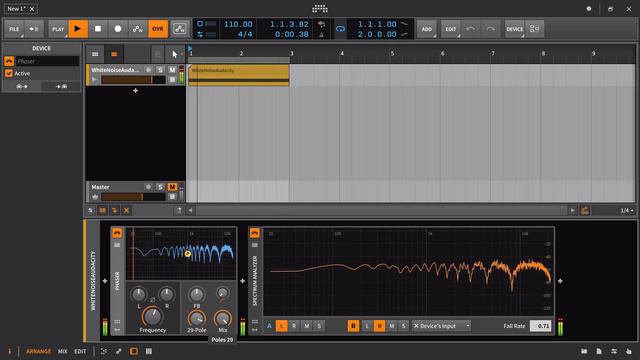Add device after Spectrum Analyzer

point(560,281)
